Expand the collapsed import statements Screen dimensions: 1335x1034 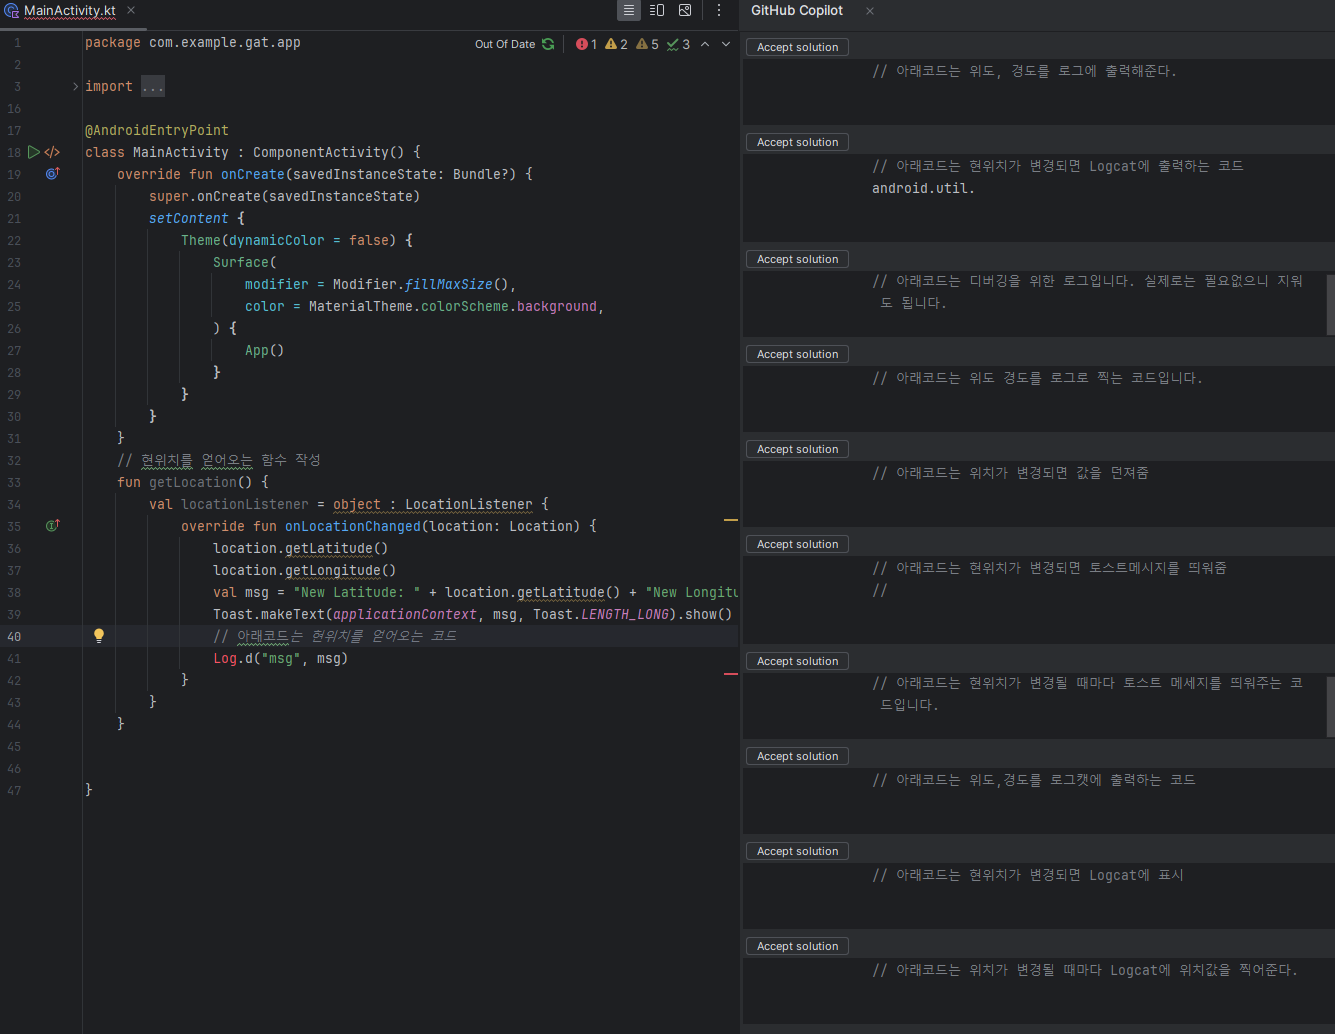[152, 86]
